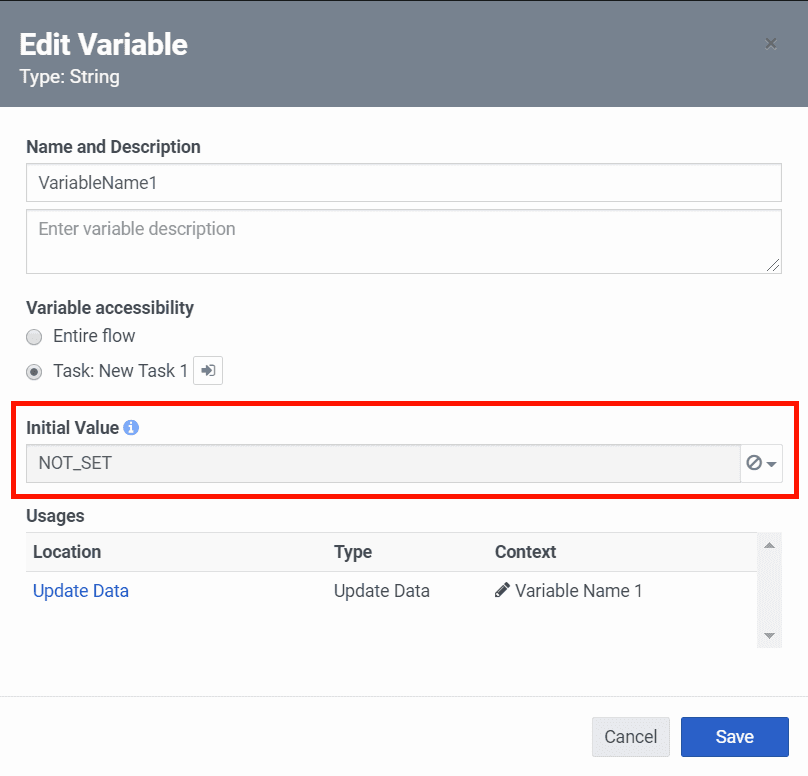Click the go-to-task arrow beside New Task 1
Viewport: 808px width, 776px height.
208,370
